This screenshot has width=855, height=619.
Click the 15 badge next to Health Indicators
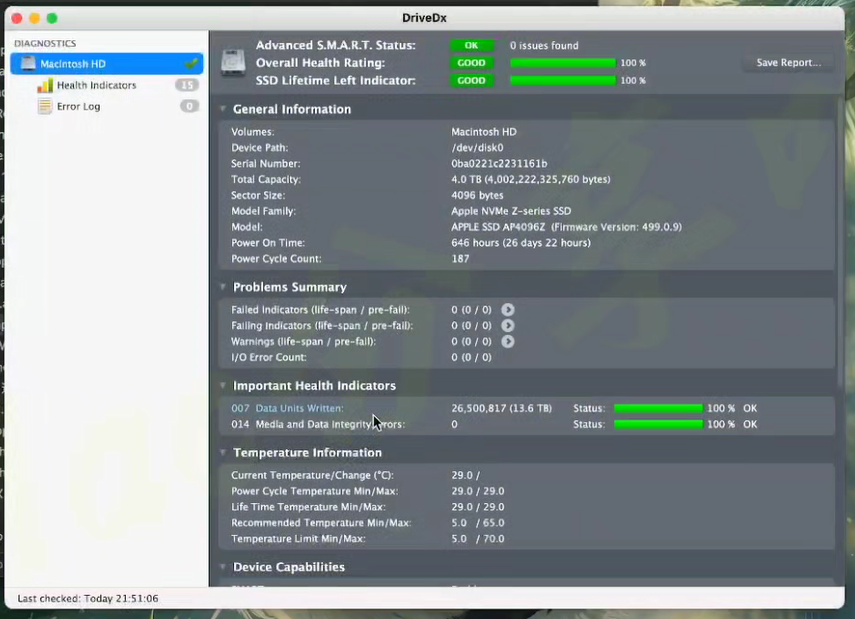[187, 85]
